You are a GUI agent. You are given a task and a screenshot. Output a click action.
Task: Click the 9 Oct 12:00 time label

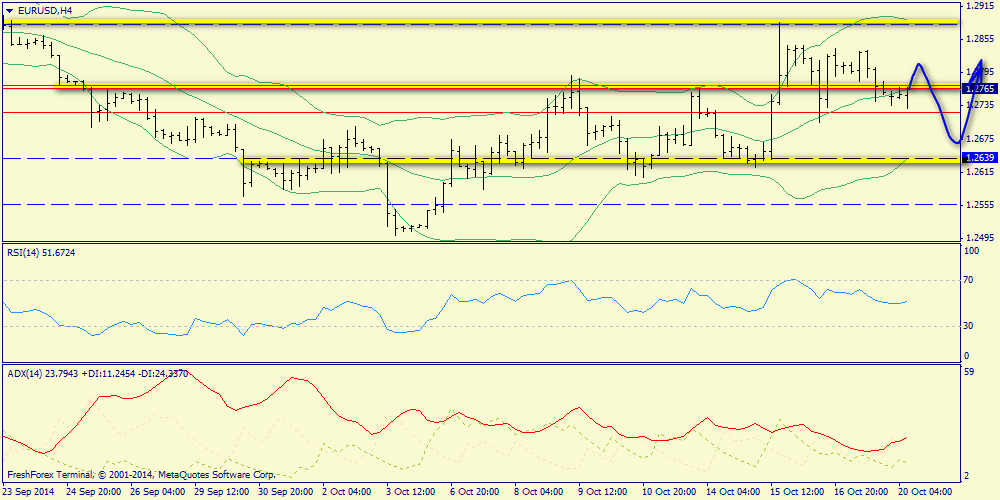601,492
